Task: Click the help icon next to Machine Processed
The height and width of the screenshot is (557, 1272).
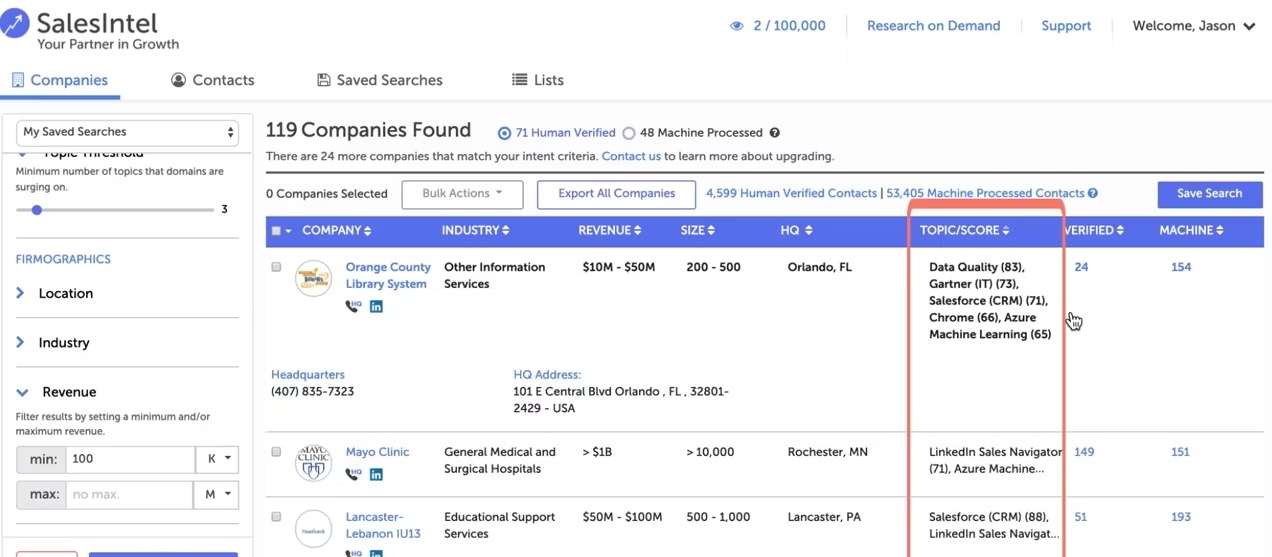Action: pyautogui.click(x=774, y=133)
